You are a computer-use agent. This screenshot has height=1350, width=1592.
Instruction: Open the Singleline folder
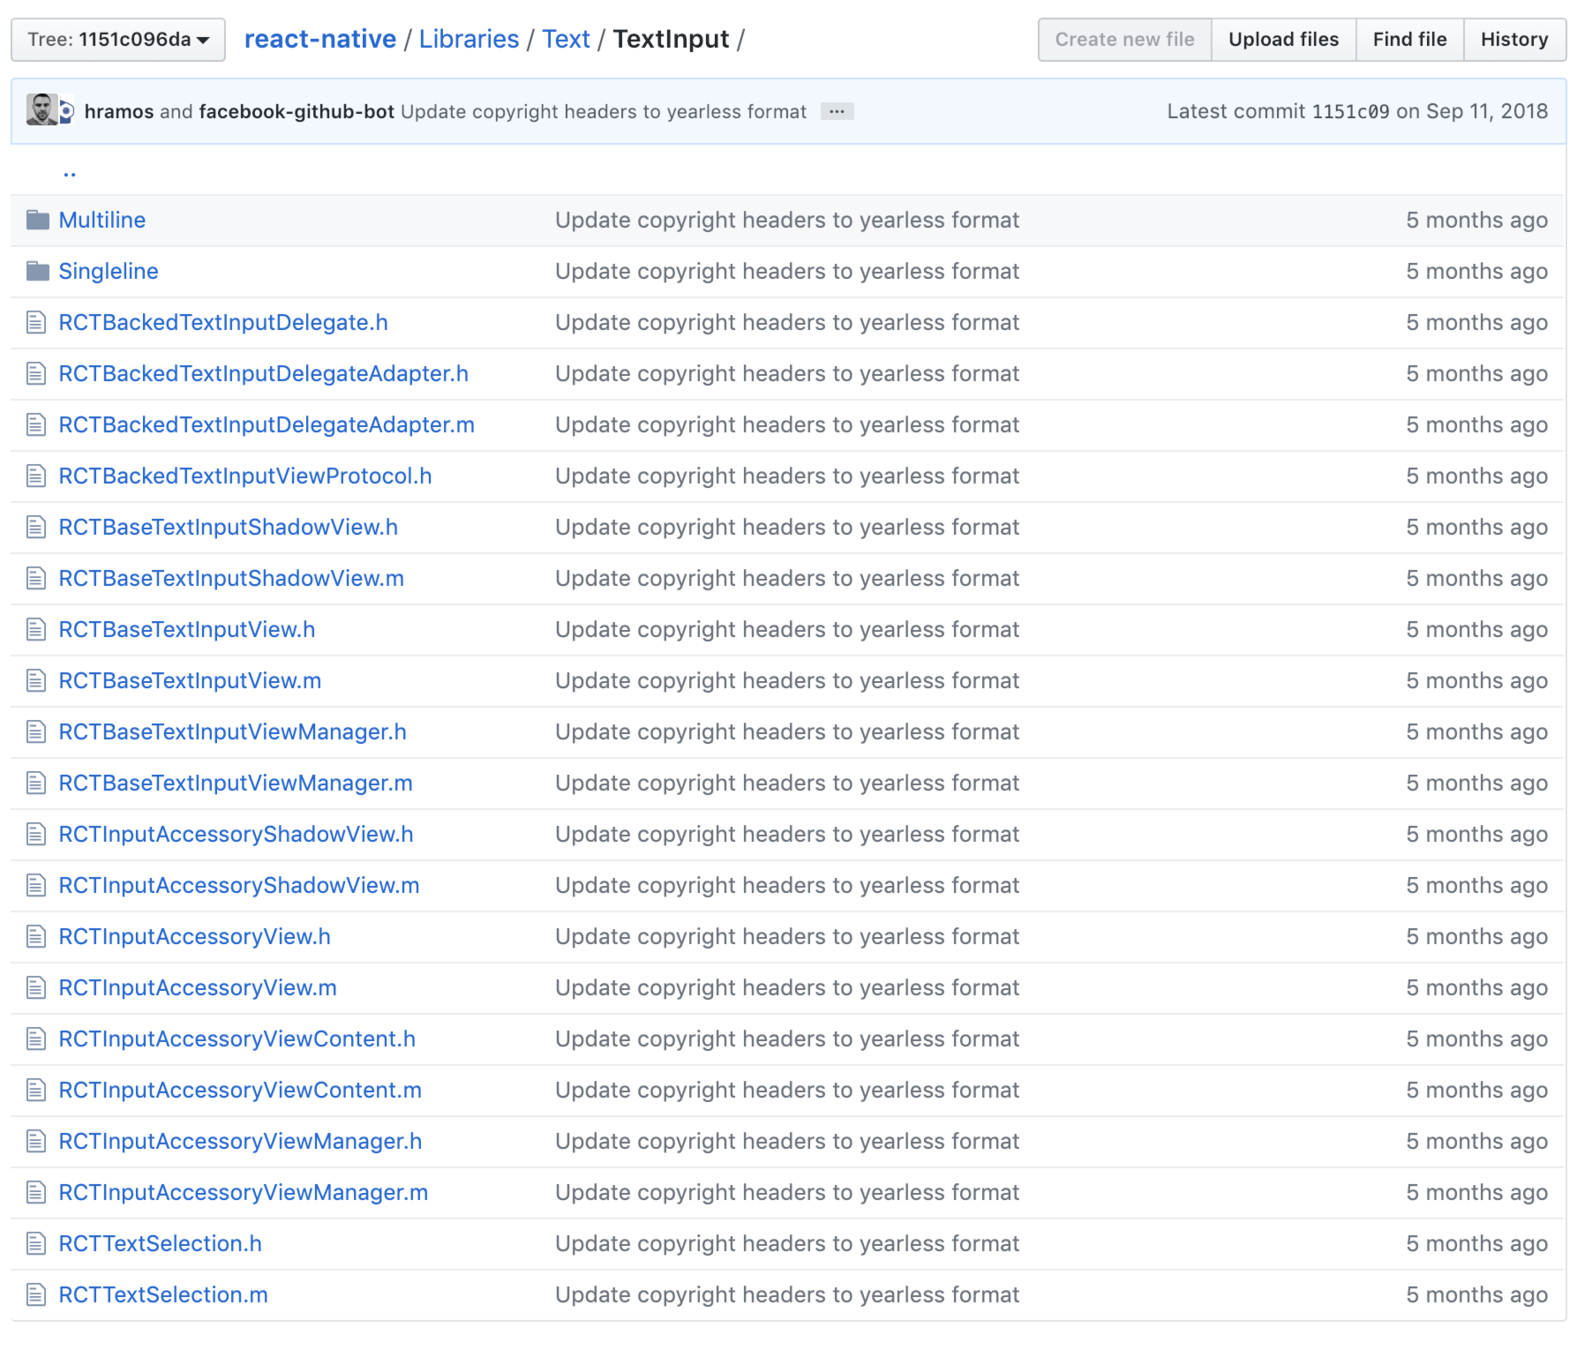point(108,271)
